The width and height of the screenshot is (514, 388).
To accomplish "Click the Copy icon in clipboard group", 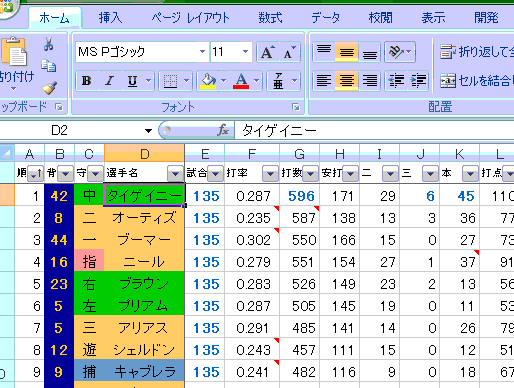I will coord(49,66).
